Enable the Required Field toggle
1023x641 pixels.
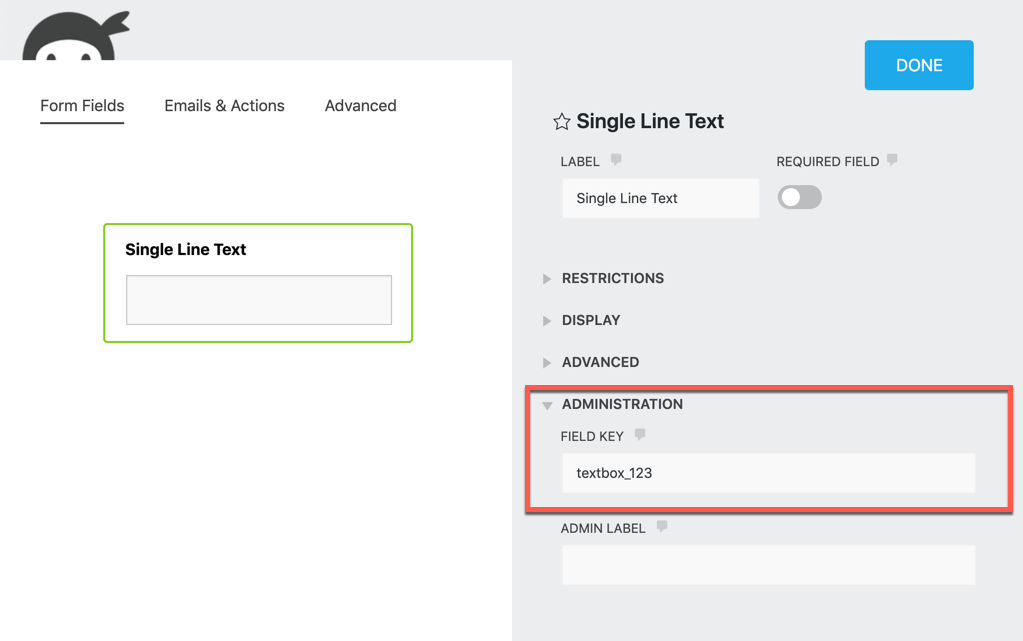(x=799, y=198)
